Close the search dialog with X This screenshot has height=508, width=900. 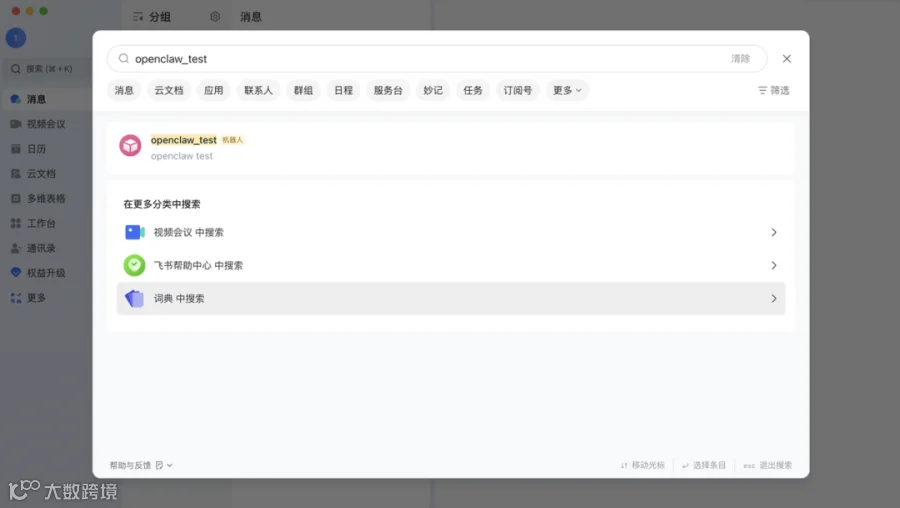point(786,59)
